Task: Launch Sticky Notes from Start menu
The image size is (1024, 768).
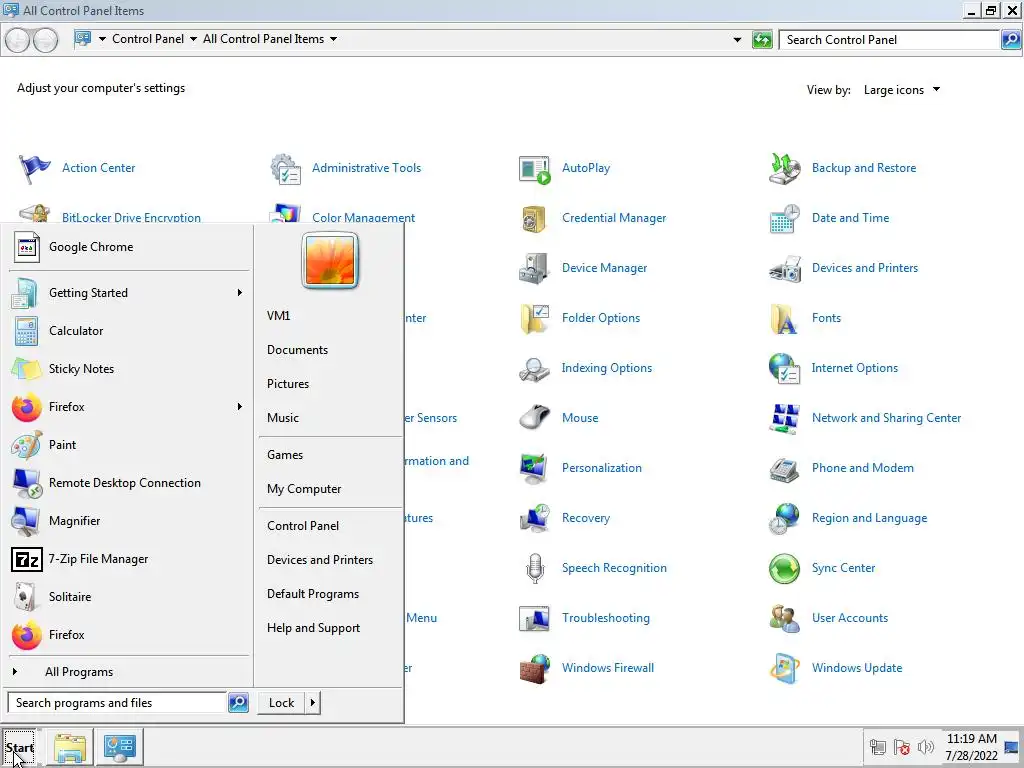Action: click(x=129, y=369)
